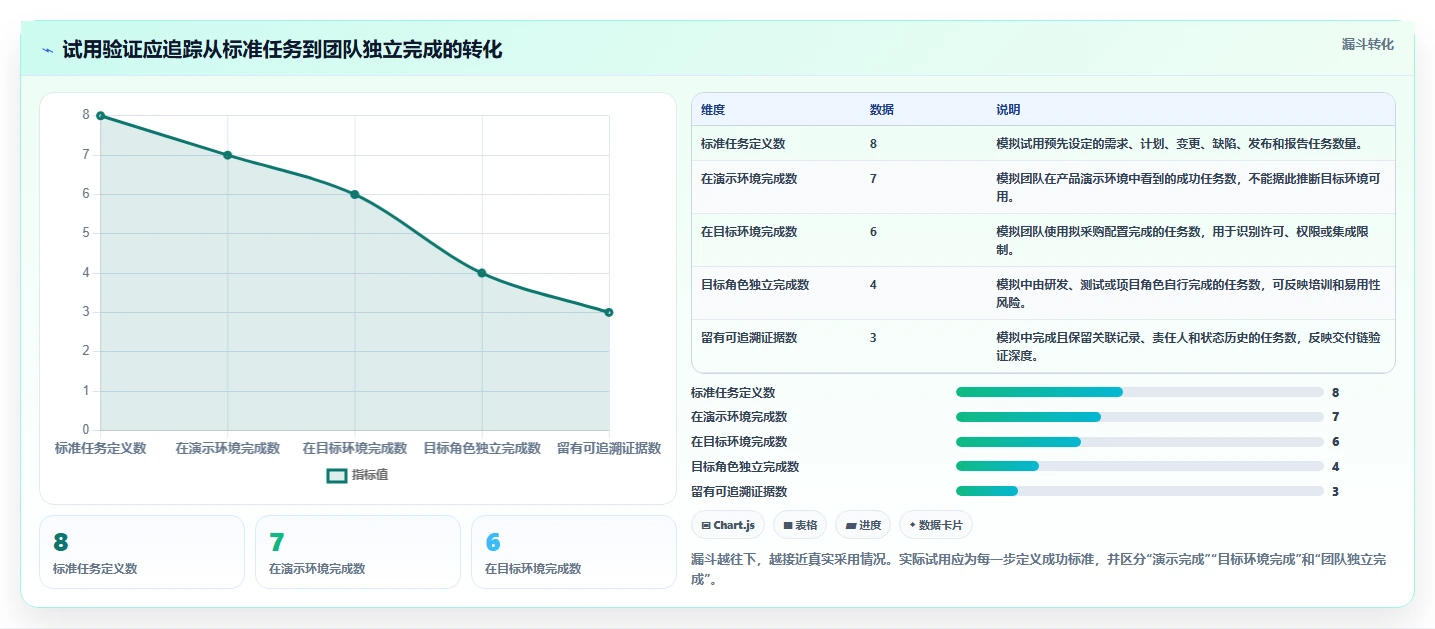Viewport: 1435px width, 629px height.
Task: Click table value 3 for 留有可追溯证据数
Action: tap(873, 337)
